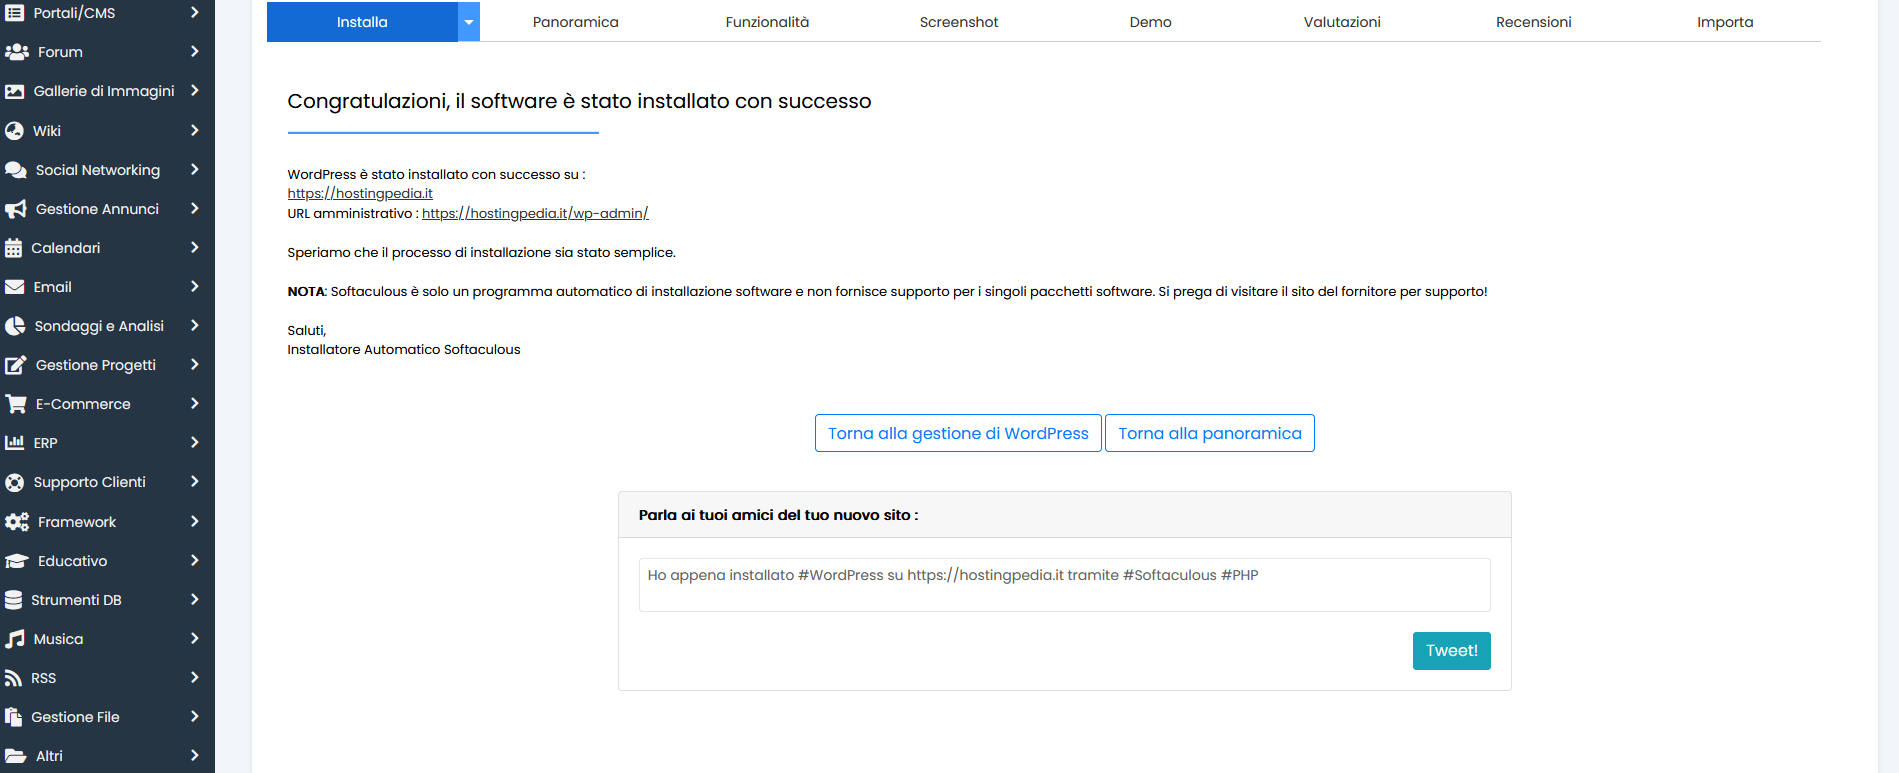Click the Altri folder icon

pos(15,756)
